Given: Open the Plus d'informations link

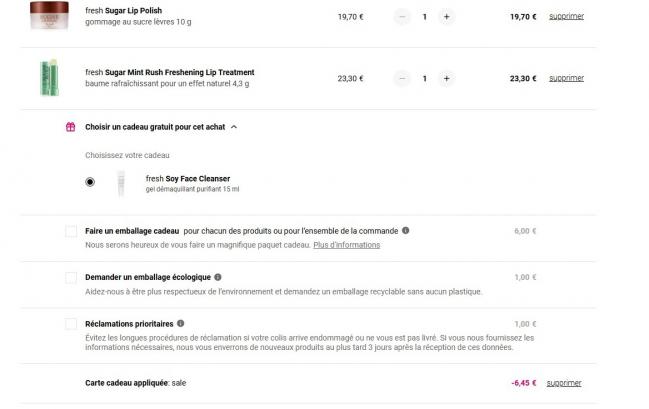Looking at the screenshot, I should coord(346,245).
